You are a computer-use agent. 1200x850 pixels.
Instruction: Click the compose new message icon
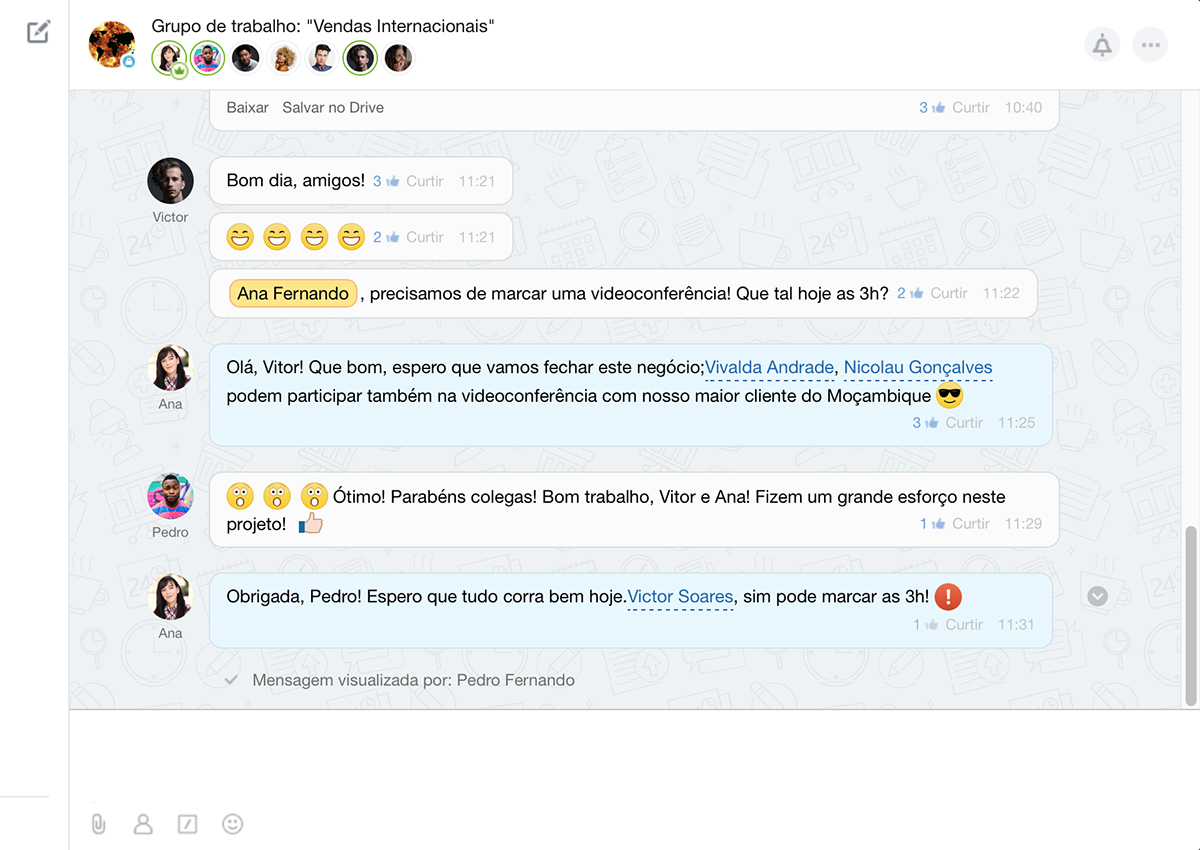coord(38,32)
